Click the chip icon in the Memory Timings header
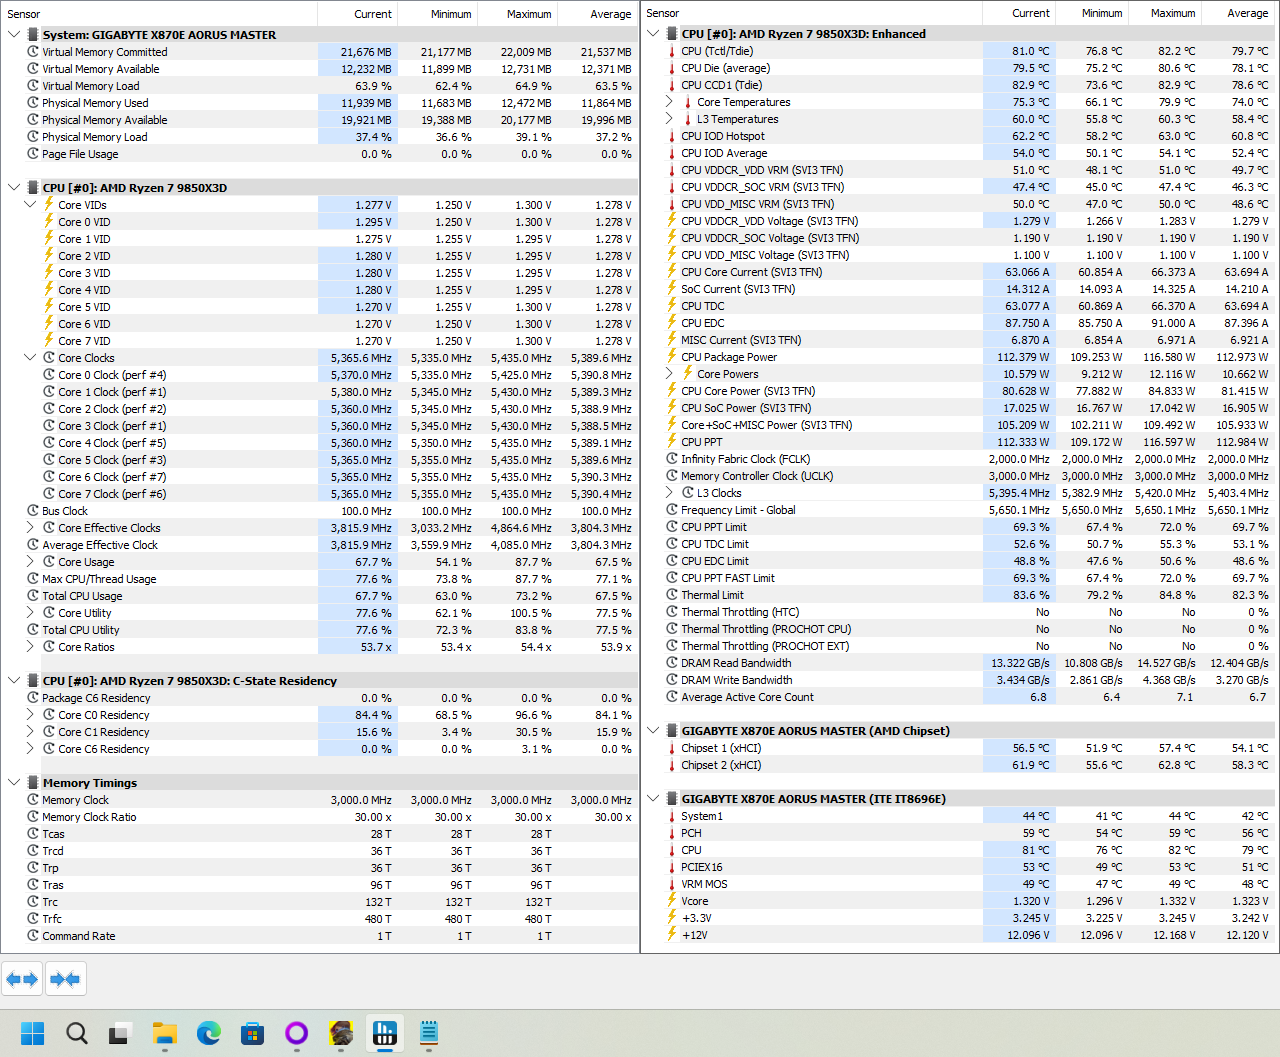The width and height of the screenshot is (1280, 1057). [33, 783]
